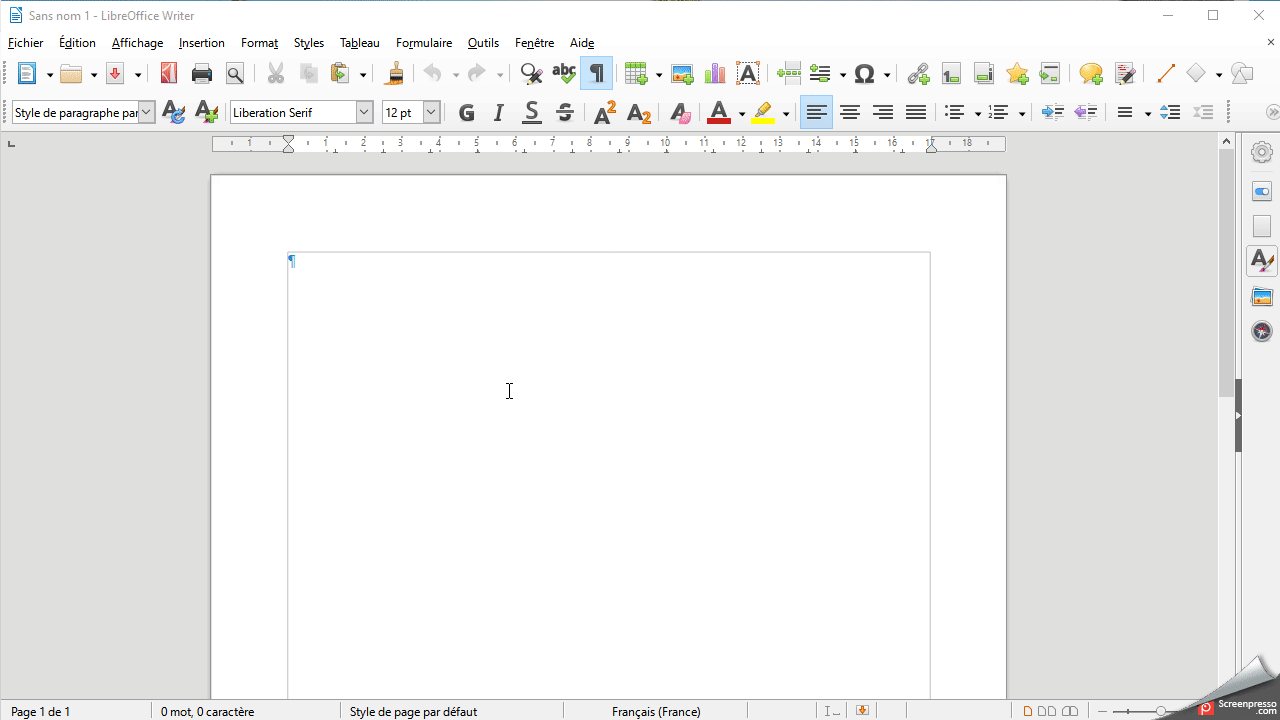Open the Tableau menu
1280x720 pixels.
pyautogui.click(x=359, y=43)
